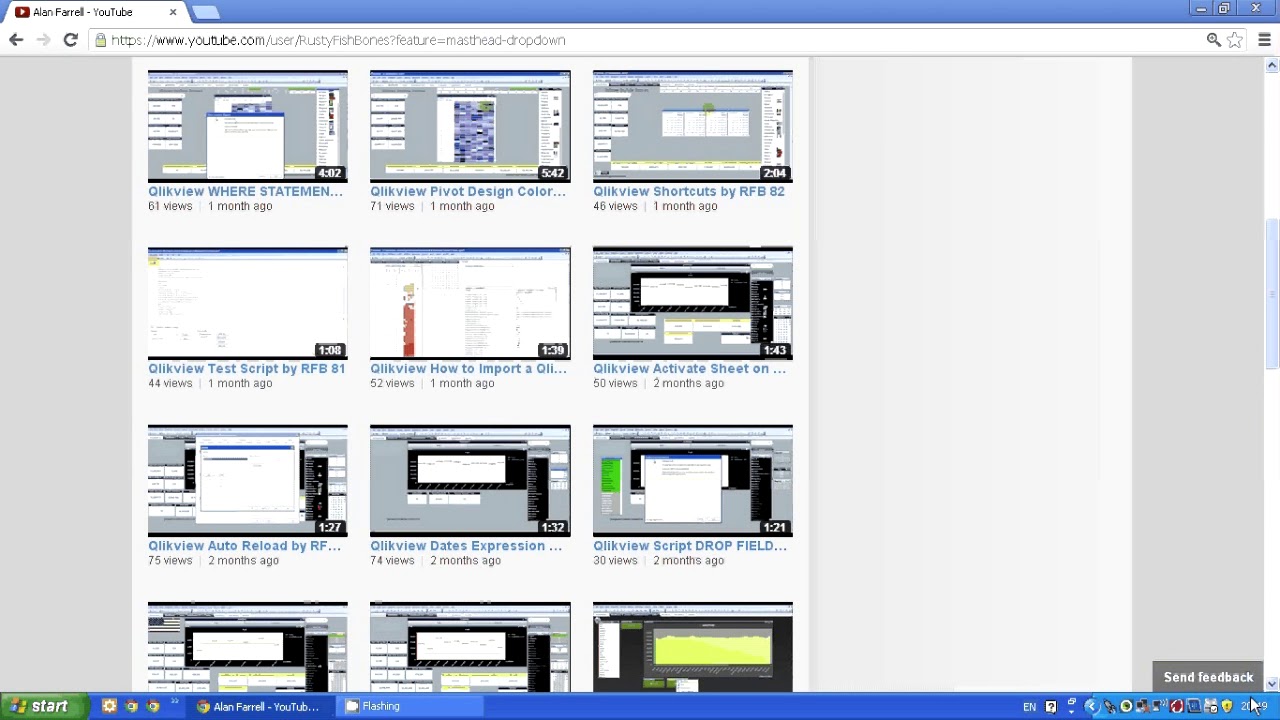Click the wireless network tray icon
1280x720 pixels.
point(1159,706)
